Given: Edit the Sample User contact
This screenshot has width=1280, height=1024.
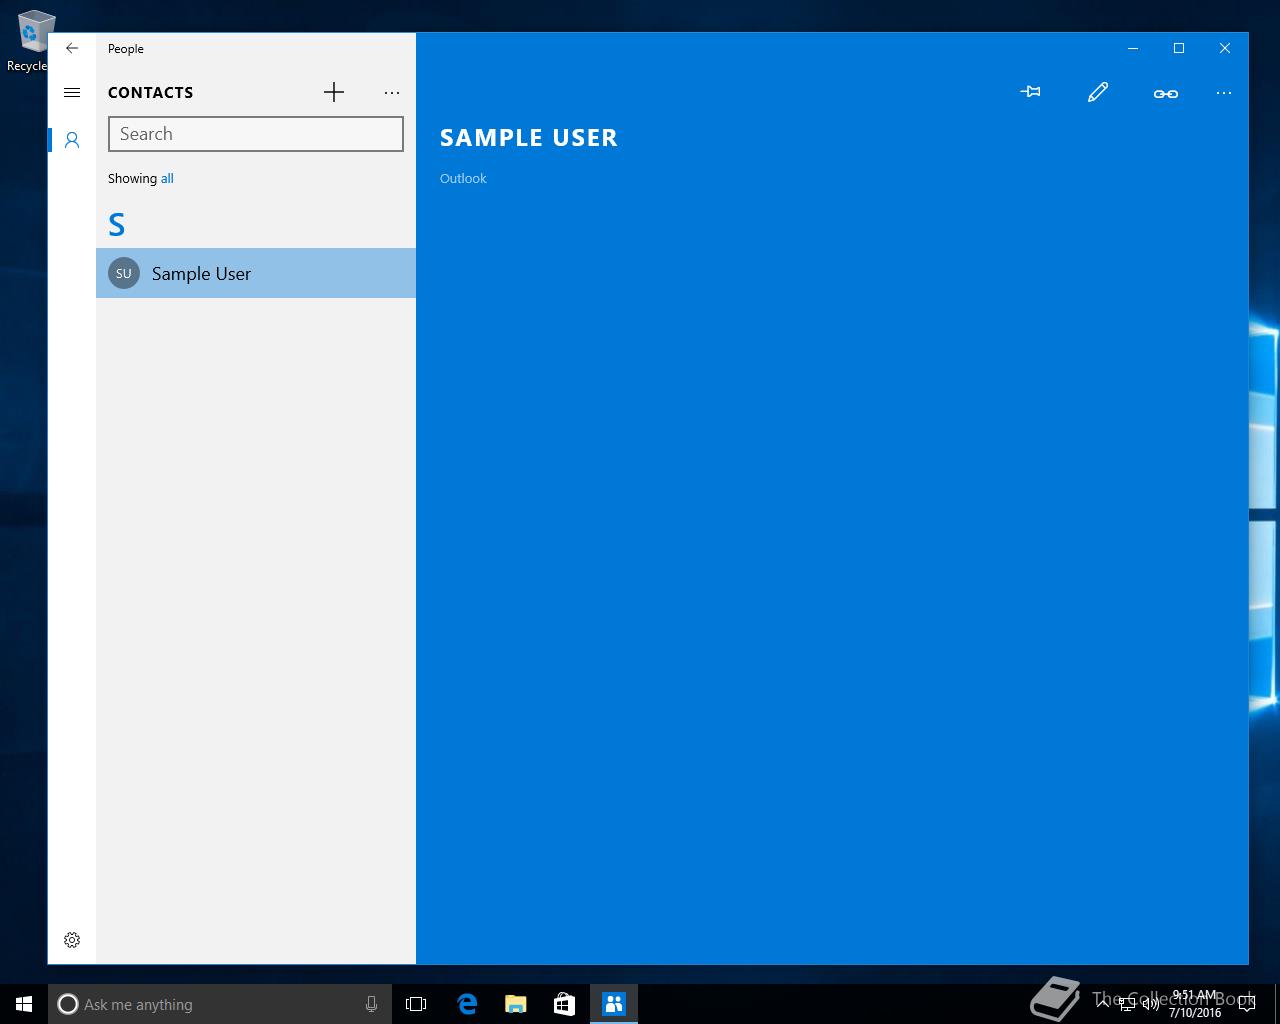Looking at the screenshot, I should click(1098, 92).
